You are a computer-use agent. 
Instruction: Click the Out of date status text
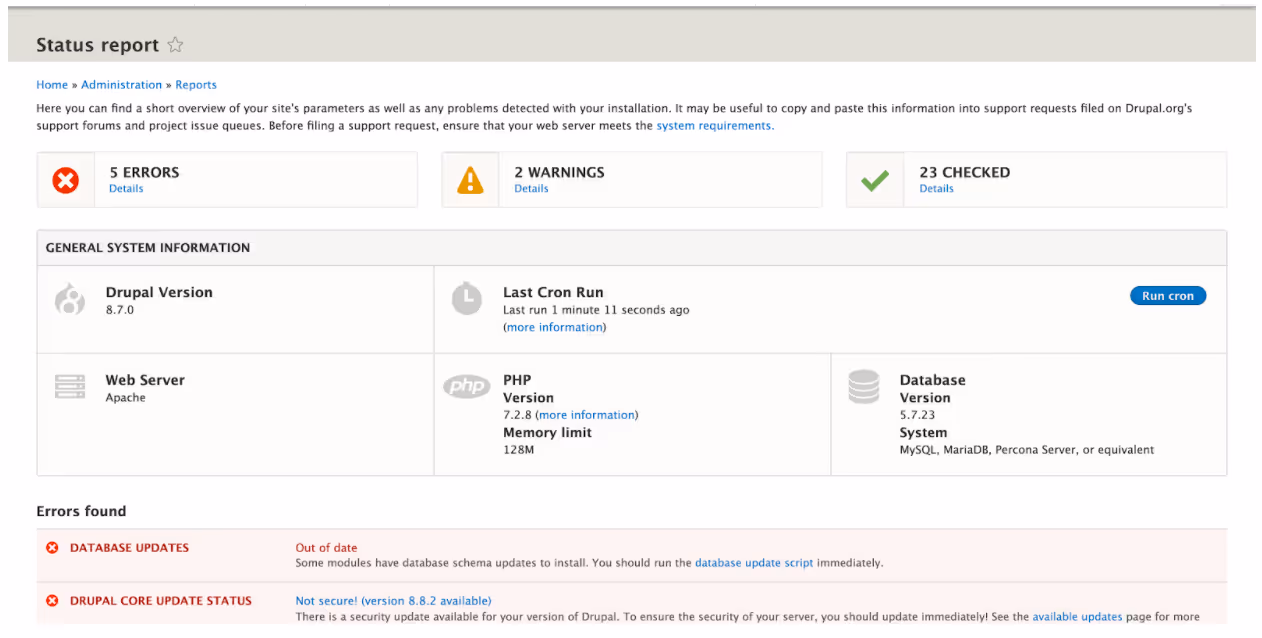(326, 548)
